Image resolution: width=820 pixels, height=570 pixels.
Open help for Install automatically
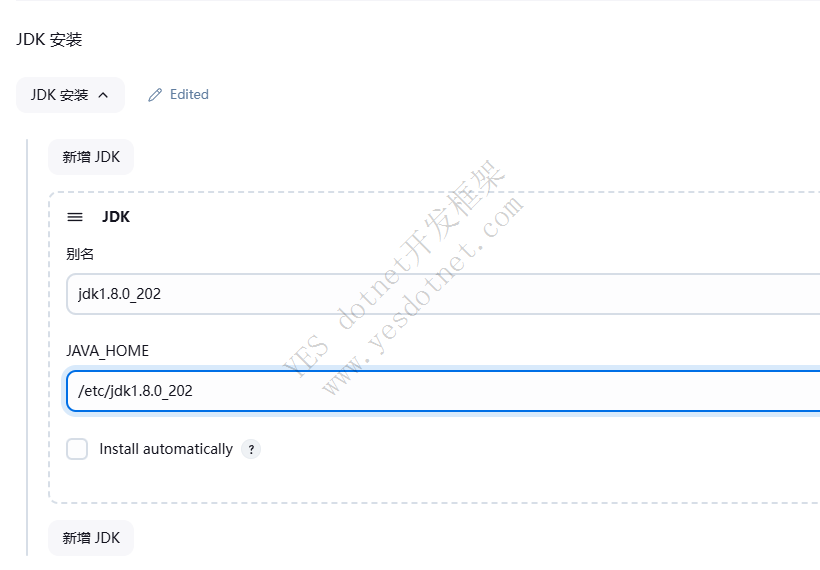(x=251, y=449)
